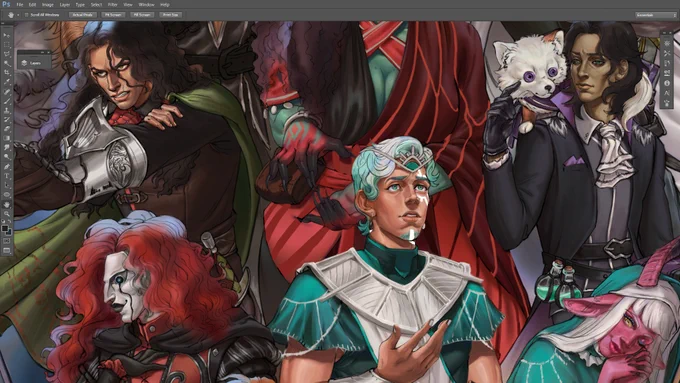The height and width of the screenshot is (383, 680).
Task: Select the History Brush tool
Action: (7, 119)
